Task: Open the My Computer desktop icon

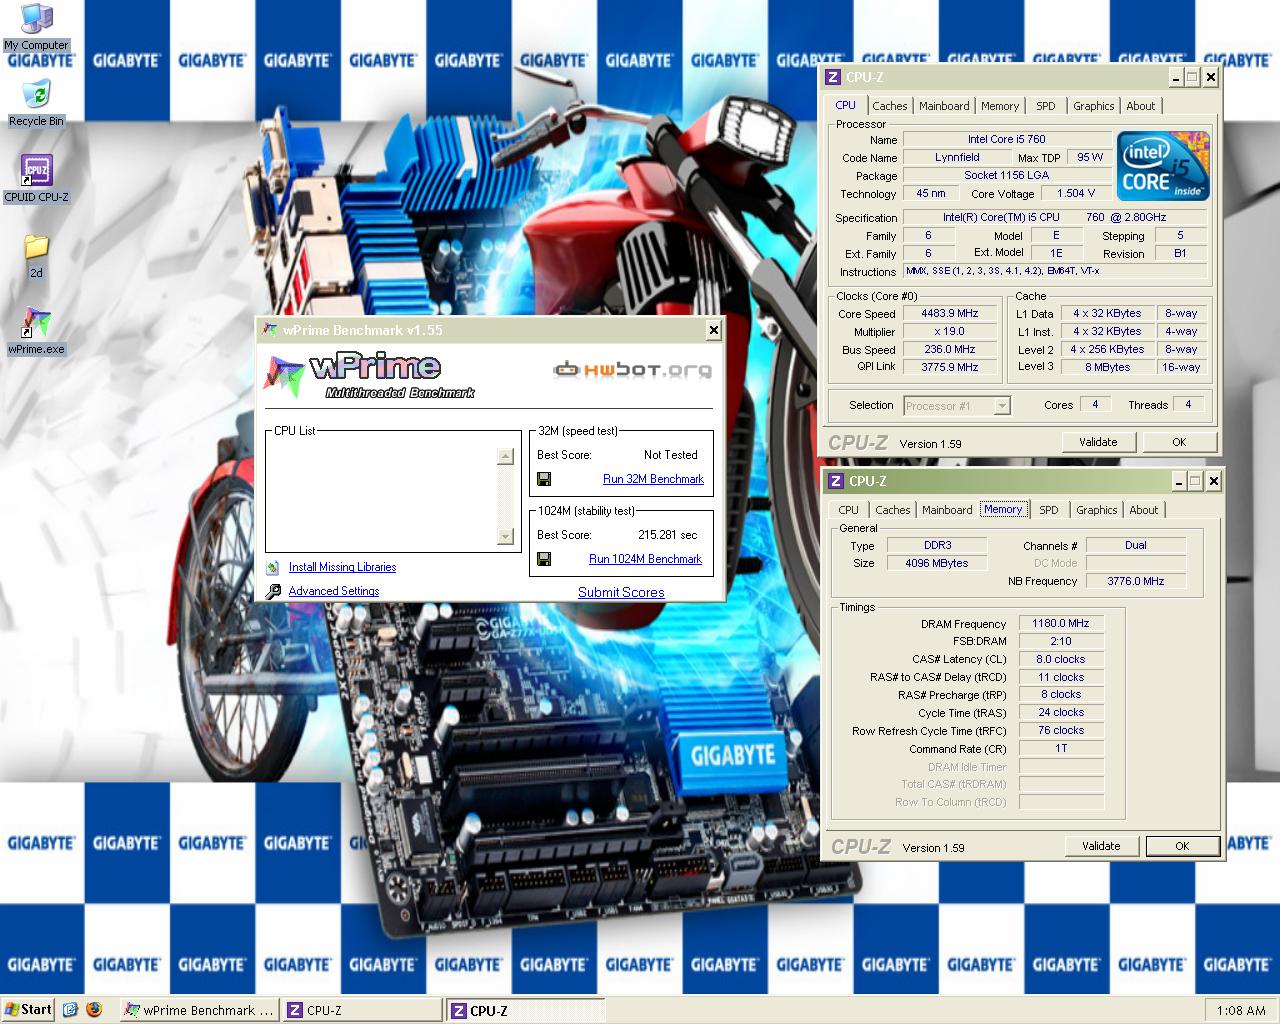Action: (x=36, y=26)
